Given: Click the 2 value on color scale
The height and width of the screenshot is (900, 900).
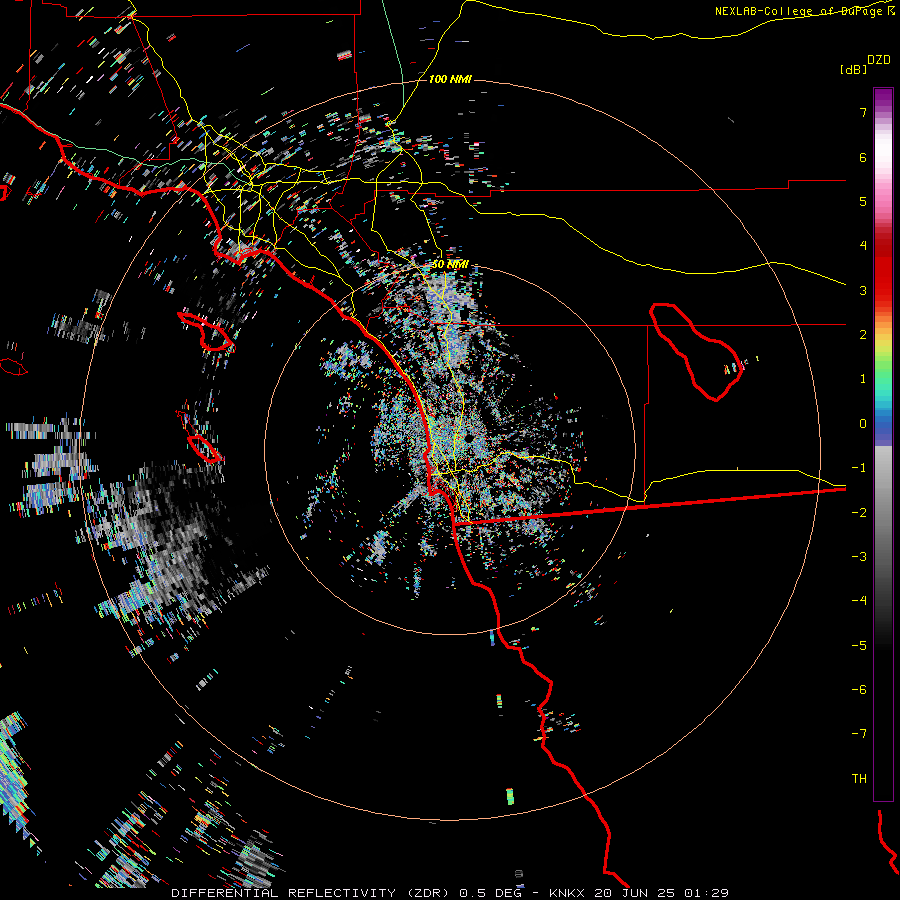Looking at the screenshot, I should (x=863, y=335).
